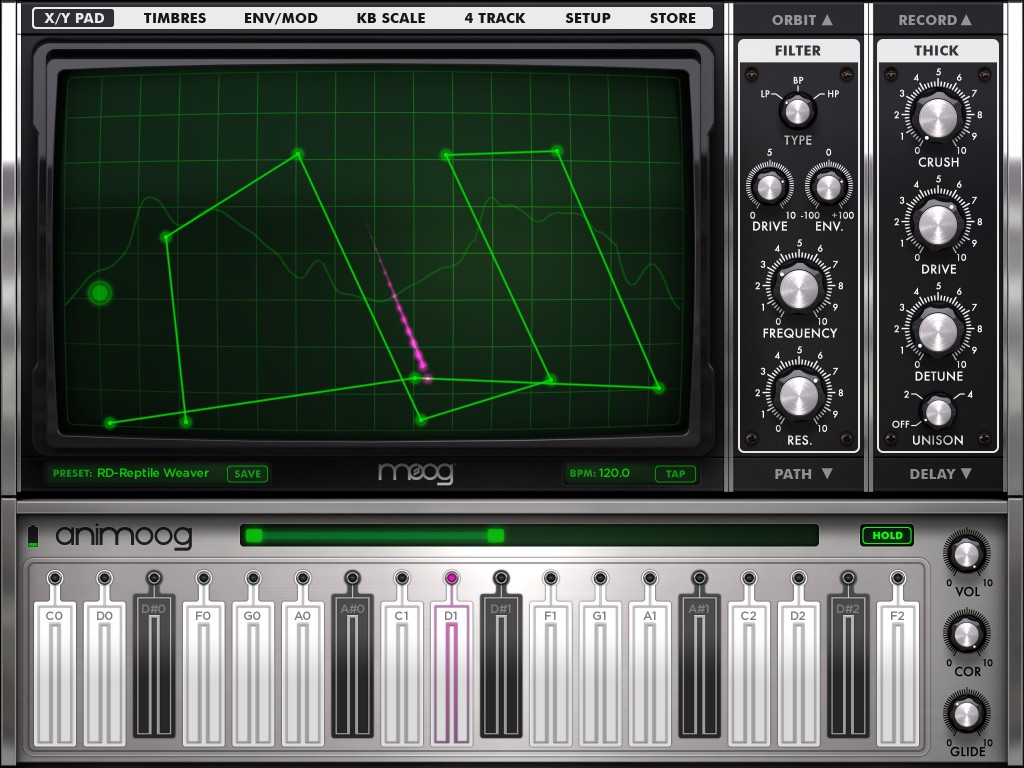Click the SAVE preset button
The height and width of the screenshot is (768, 1024).
coord(248,473)
